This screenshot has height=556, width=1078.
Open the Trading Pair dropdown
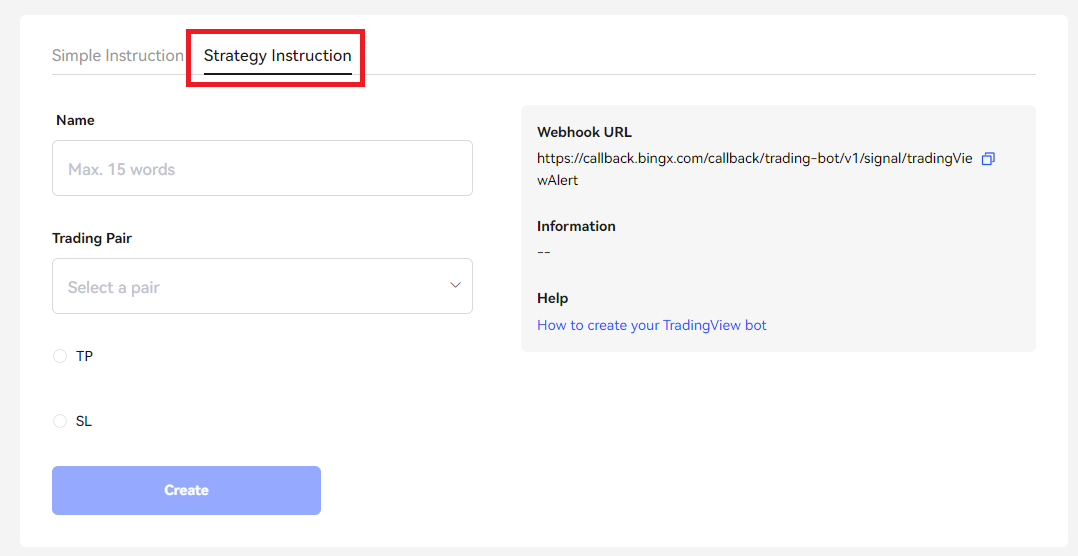click(x=262, y=286)
